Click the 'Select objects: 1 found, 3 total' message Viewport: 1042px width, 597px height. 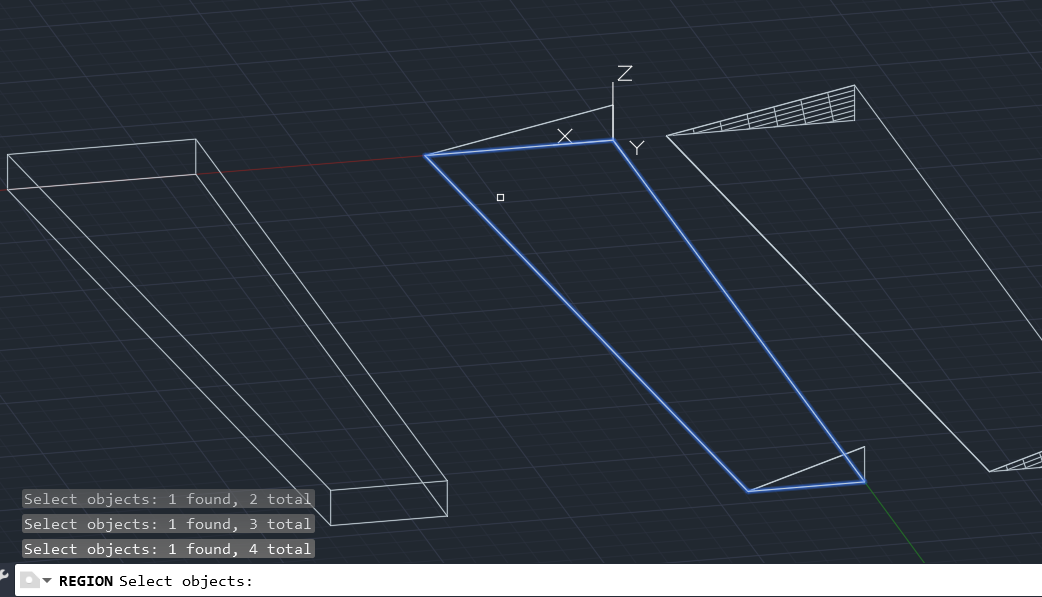(166, 523)
